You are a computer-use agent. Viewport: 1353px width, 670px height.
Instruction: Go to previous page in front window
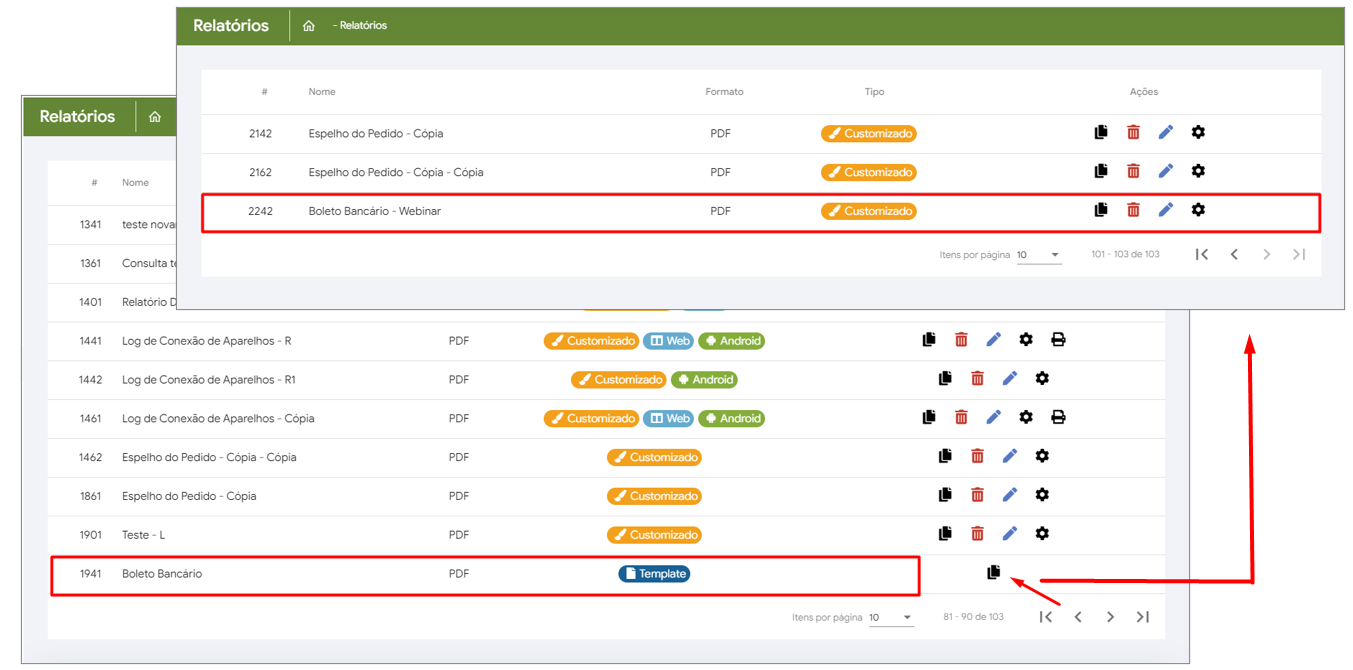pos(1234,255)
